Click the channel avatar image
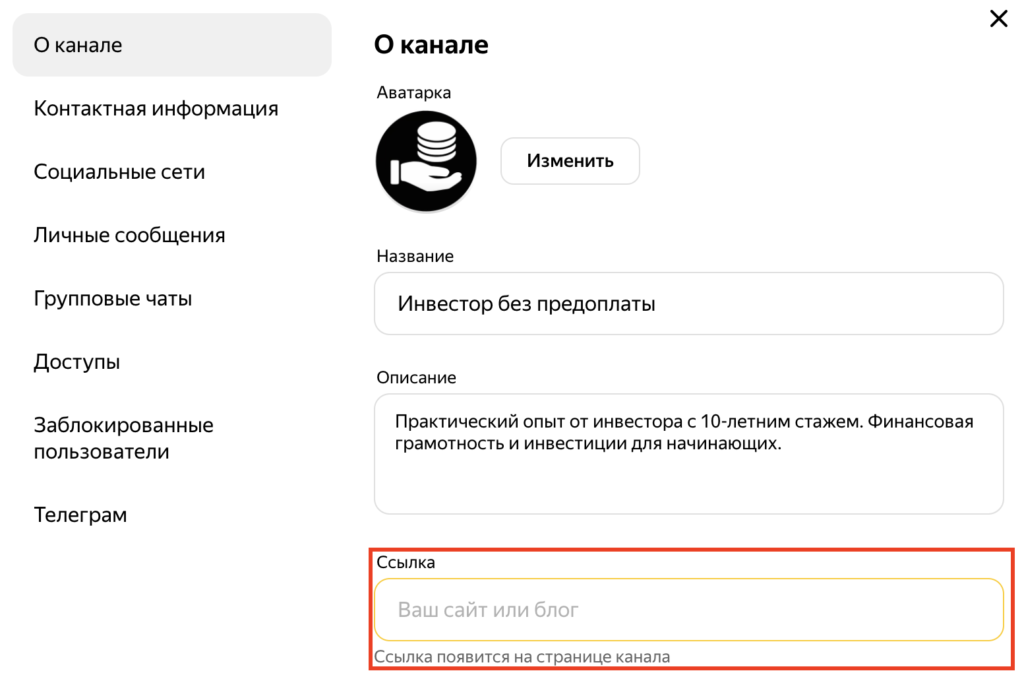The width and height of the screenshot is (1024, 673). click(426, 161)
